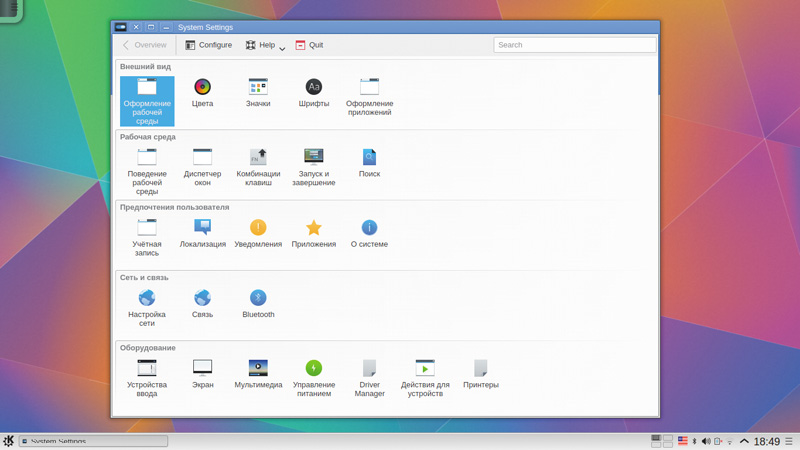Open Уведомления notifications settings

[258, 234]
